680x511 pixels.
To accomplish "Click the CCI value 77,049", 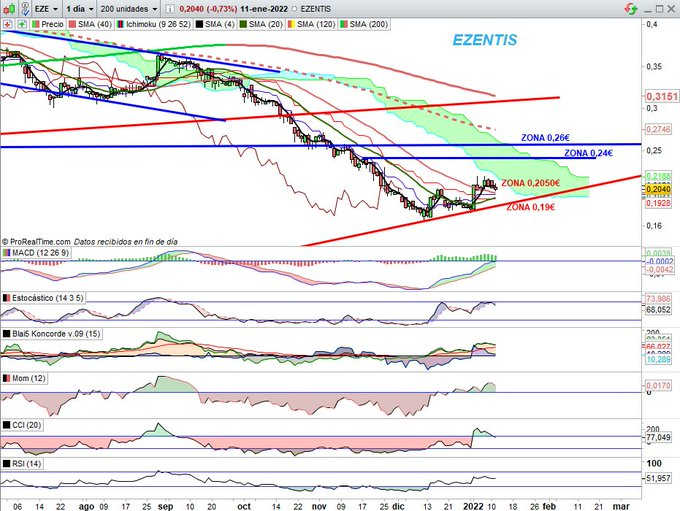I will [658, 437].
